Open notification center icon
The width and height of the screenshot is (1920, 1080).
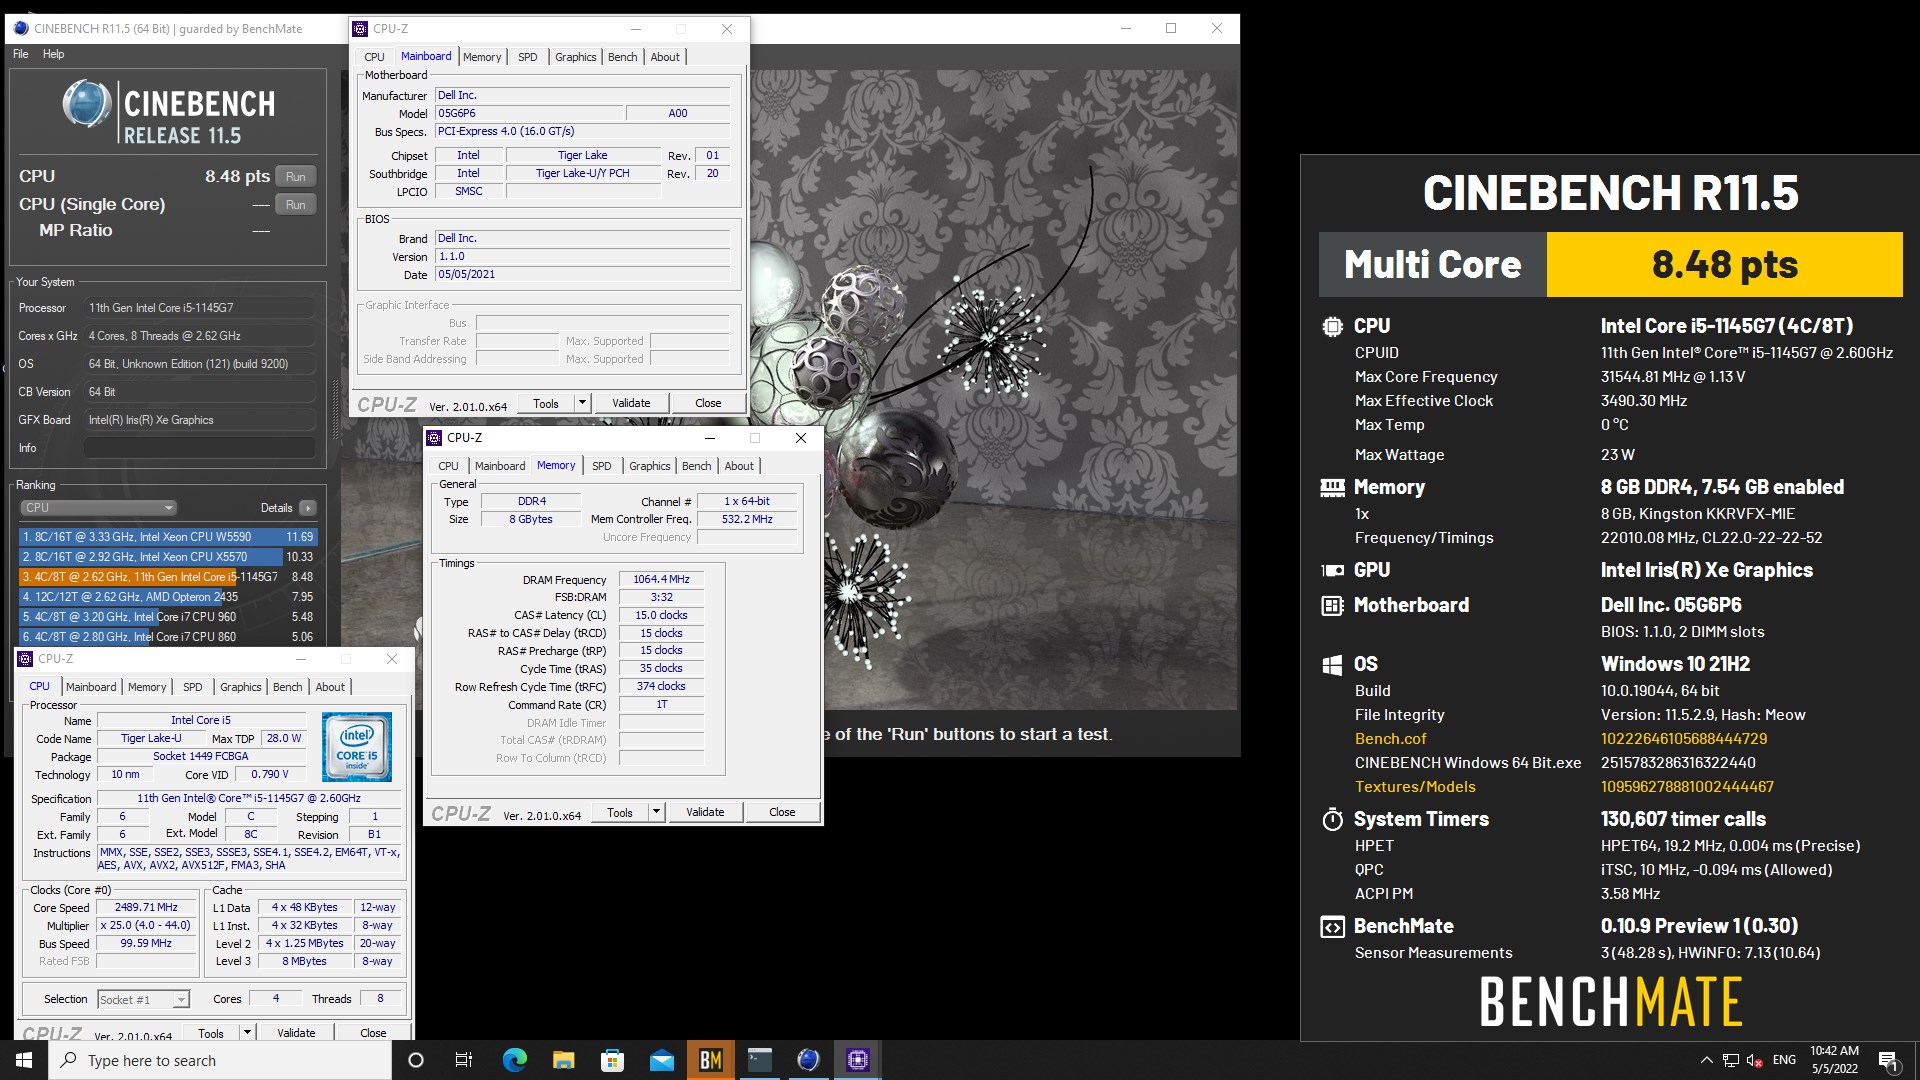pyautogui.click(x=1888, y=1060)
